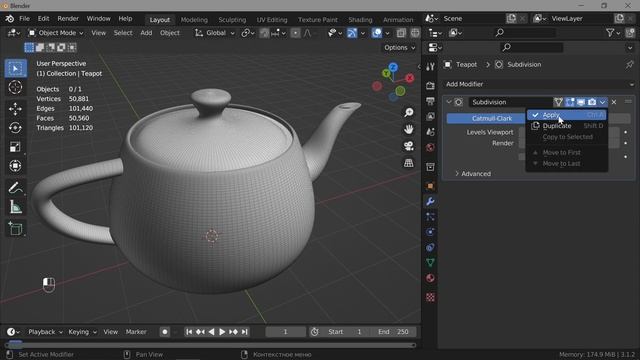Open the Global orientation dropdown
640x360 pixels.
(215, 33)
